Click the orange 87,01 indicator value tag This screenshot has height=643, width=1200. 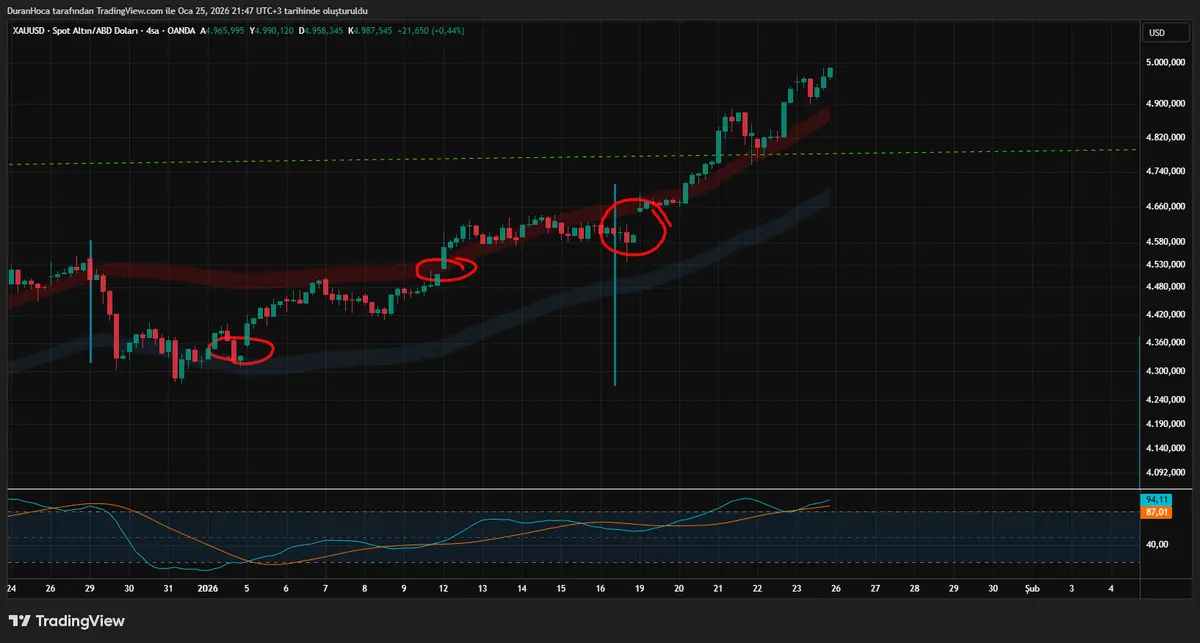point(1158,511)
